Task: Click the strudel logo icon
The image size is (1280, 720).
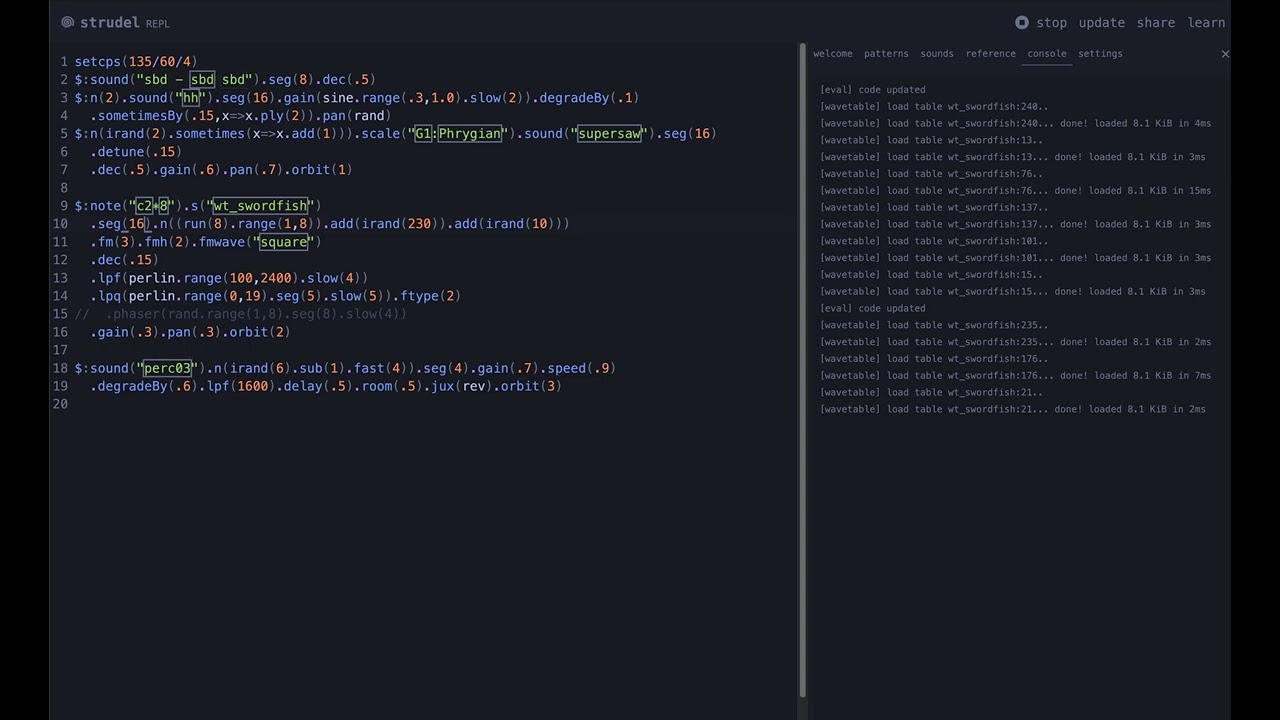Action: (67, 22)
